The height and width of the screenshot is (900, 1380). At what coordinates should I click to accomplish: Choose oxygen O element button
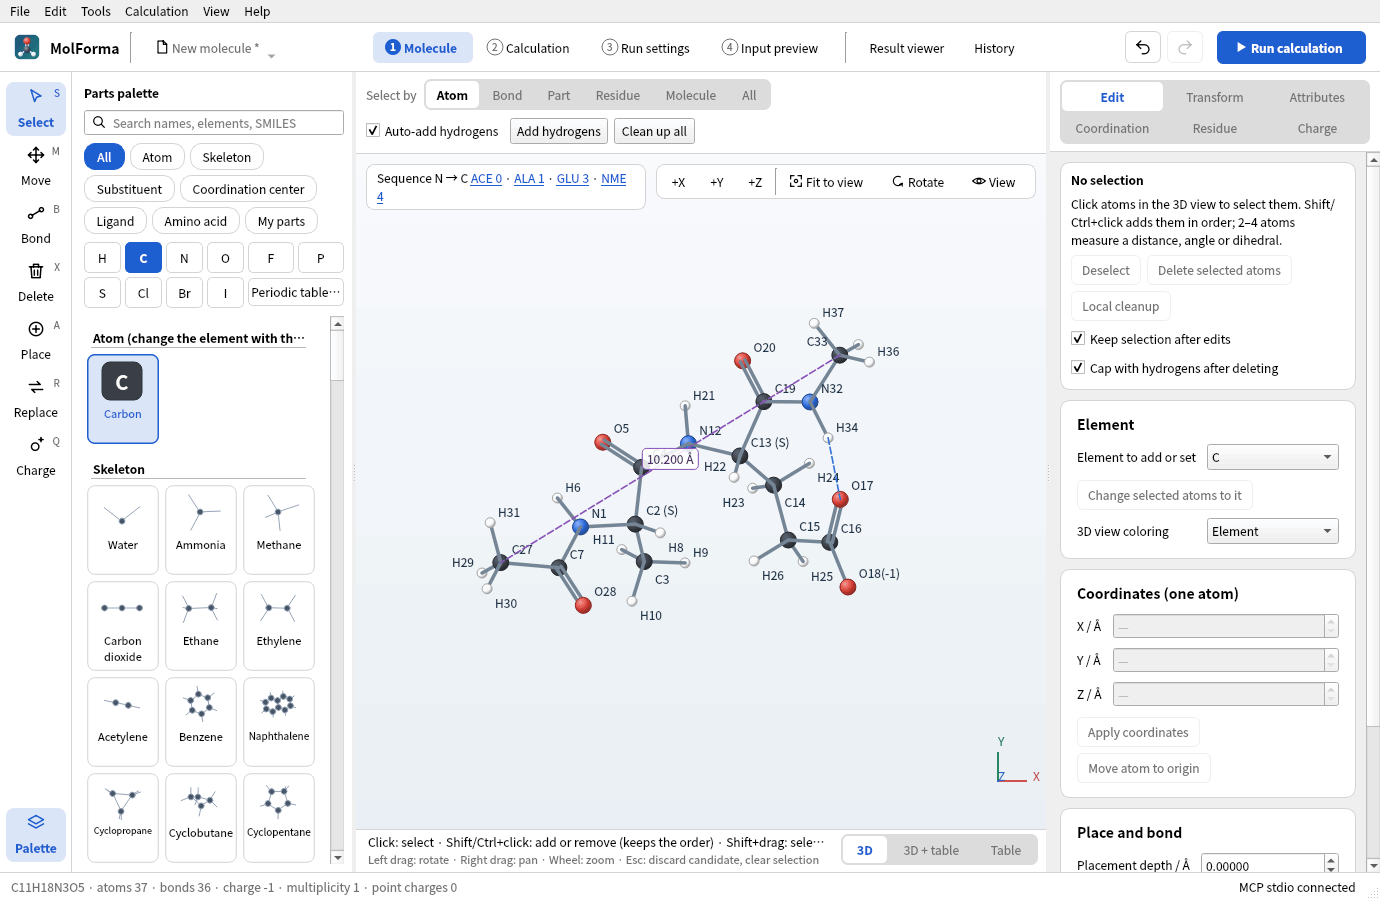tap(225, 258)
